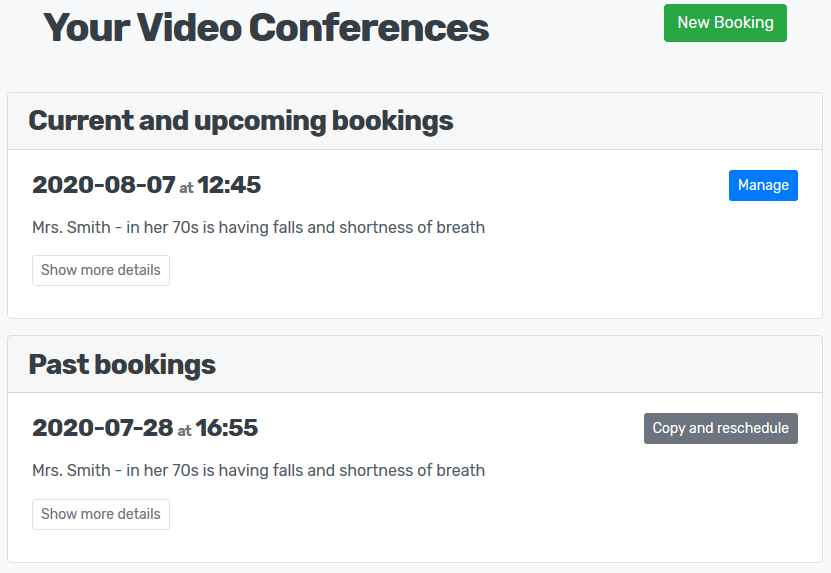Image resolution: width=831 pixels, height=573 pixels.
Task: Expand Show more details for upcoming booking
Action: pos(101,270)
